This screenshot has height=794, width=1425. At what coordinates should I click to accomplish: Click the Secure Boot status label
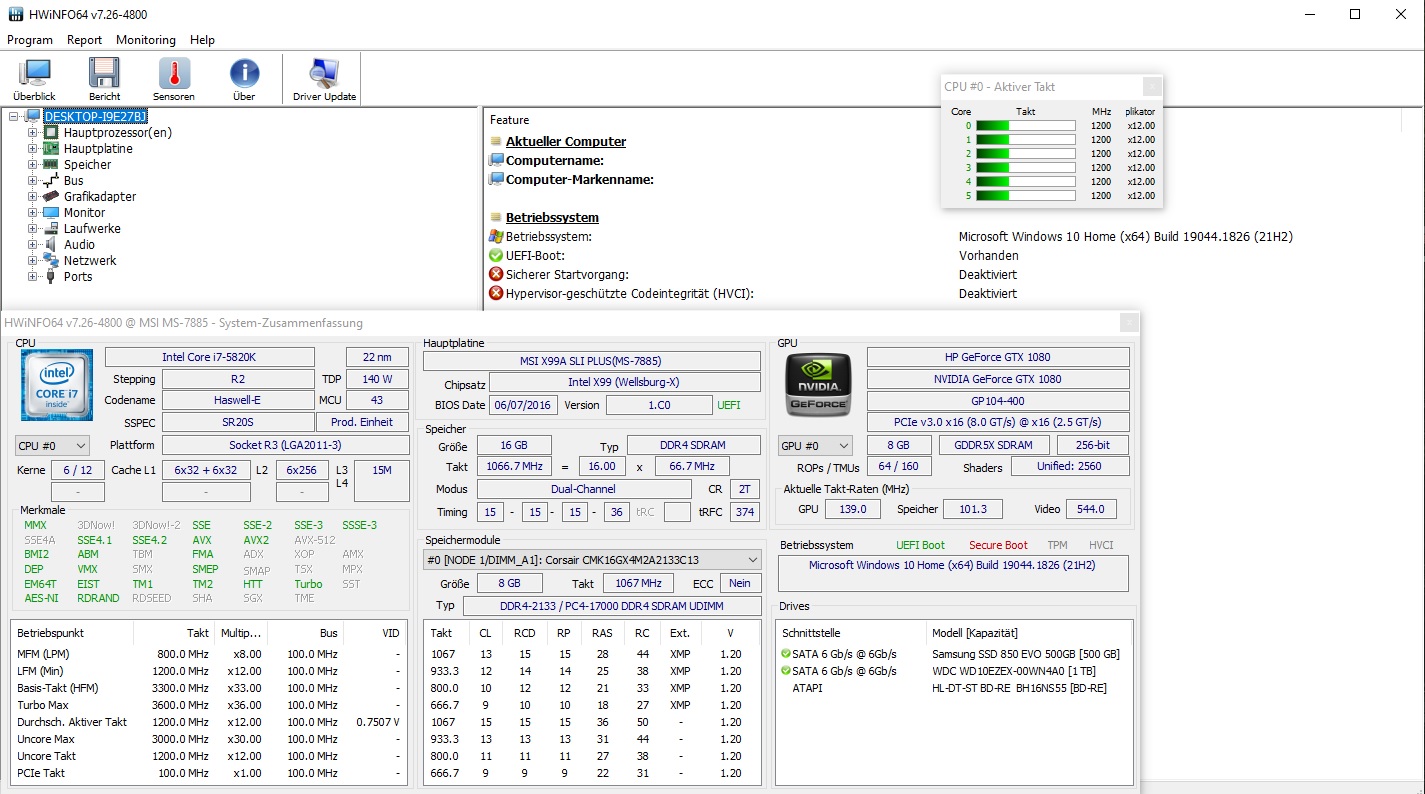(x=998, y=545)
